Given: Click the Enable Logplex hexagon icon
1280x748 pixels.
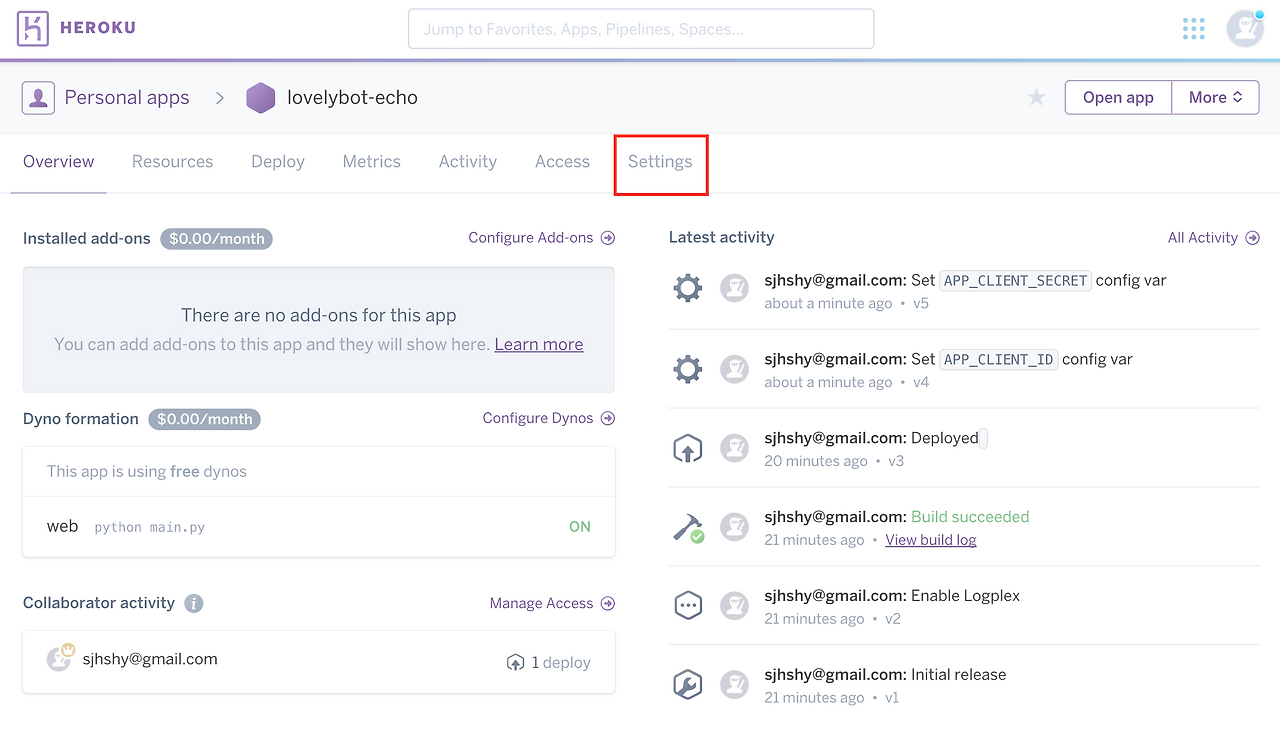Looking at the screenshot, I should [688, 606].
